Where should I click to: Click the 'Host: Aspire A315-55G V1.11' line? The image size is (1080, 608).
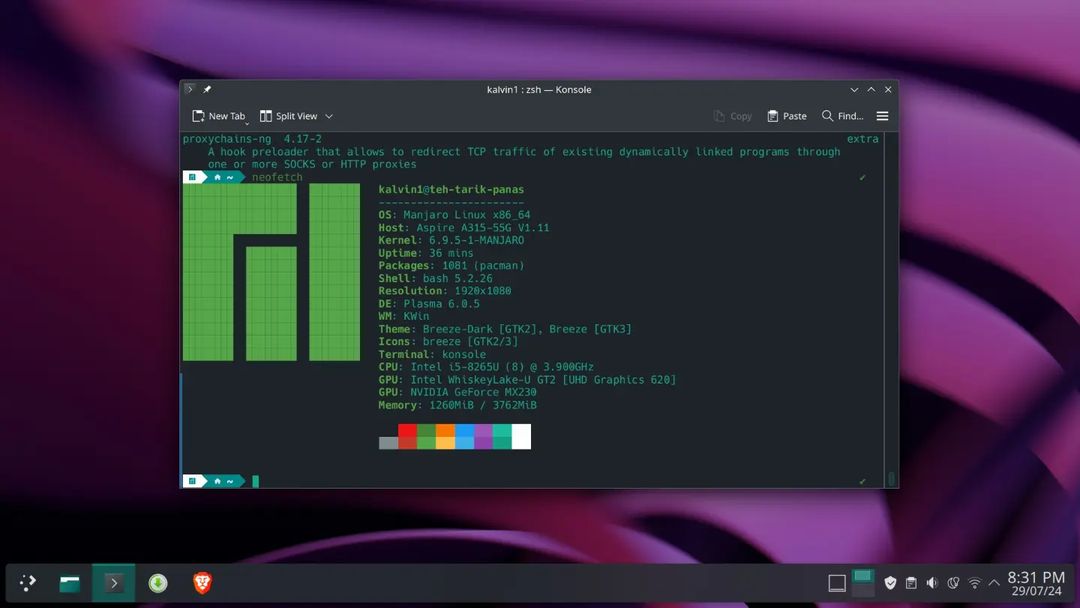[464, 227]
